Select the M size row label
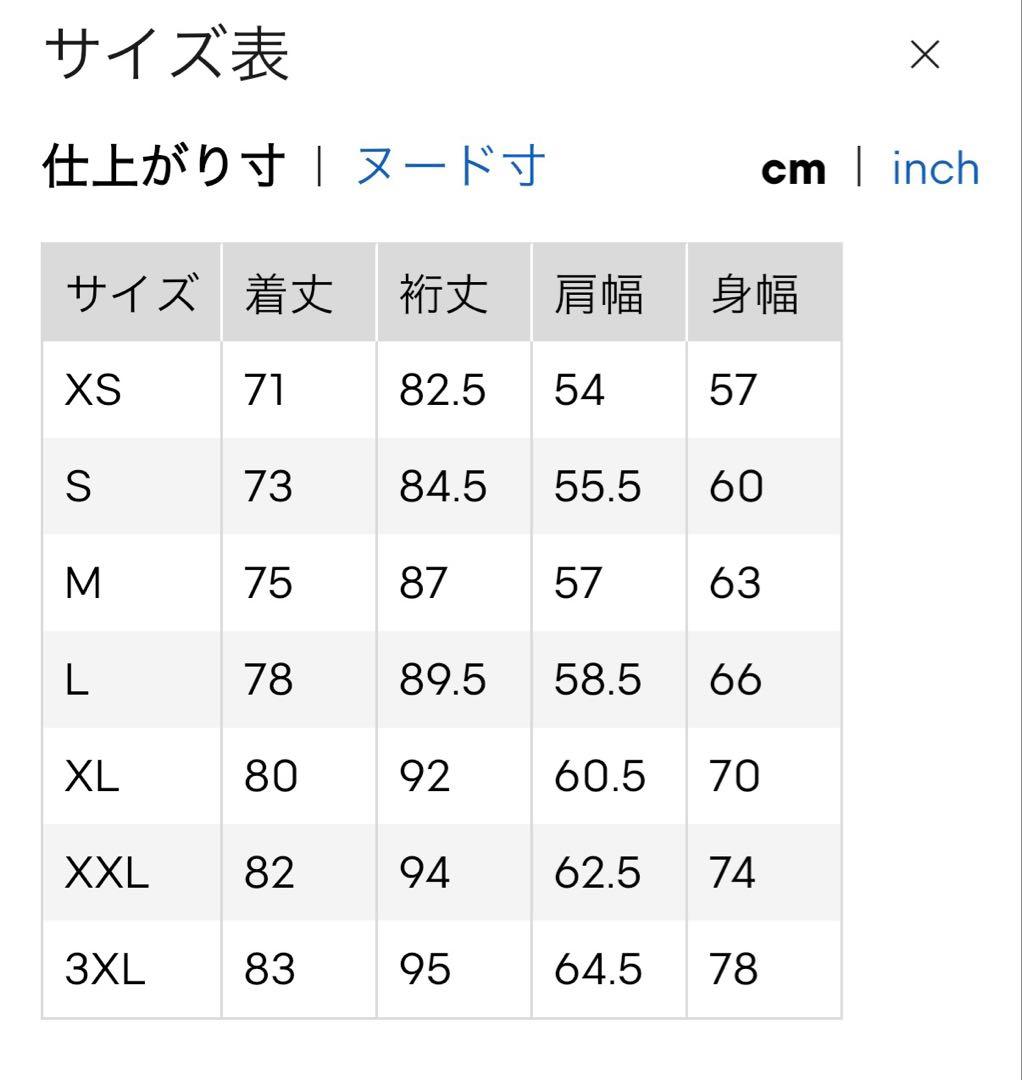This screenshot has height=1080, width=1022. click(x=86, y=582)
